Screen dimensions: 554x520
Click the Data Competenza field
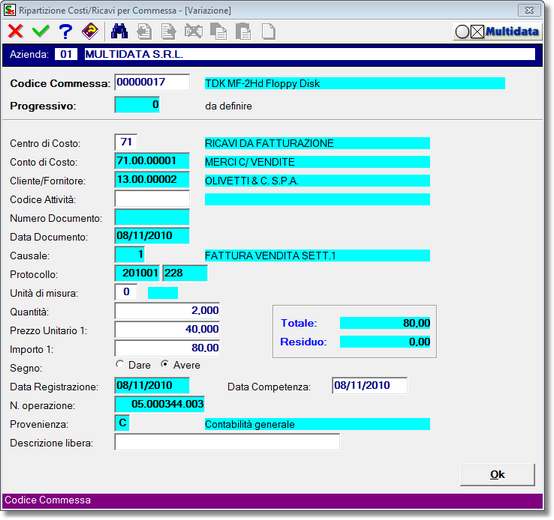pos(370,385)
